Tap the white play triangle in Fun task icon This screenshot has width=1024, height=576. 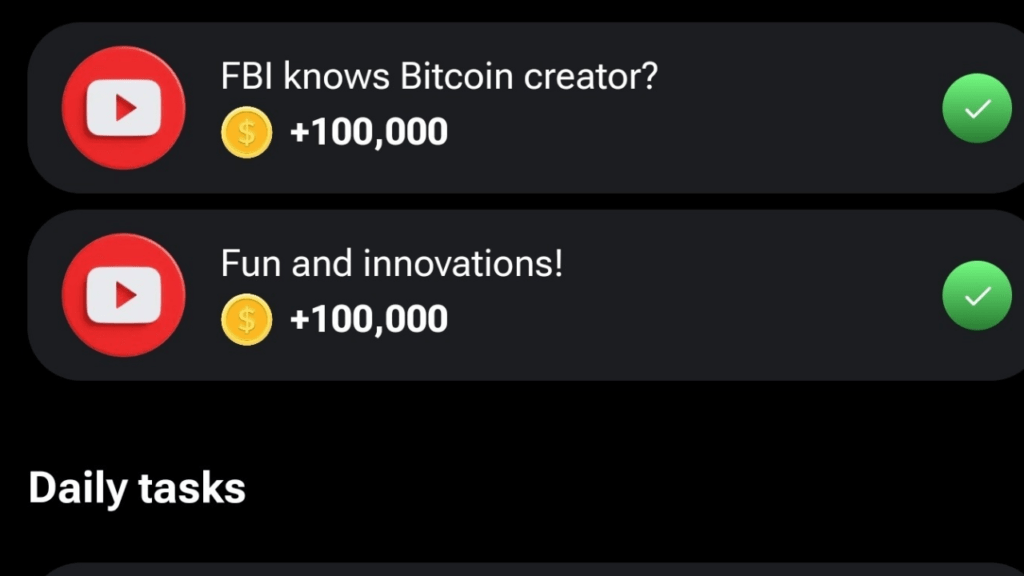125,295
